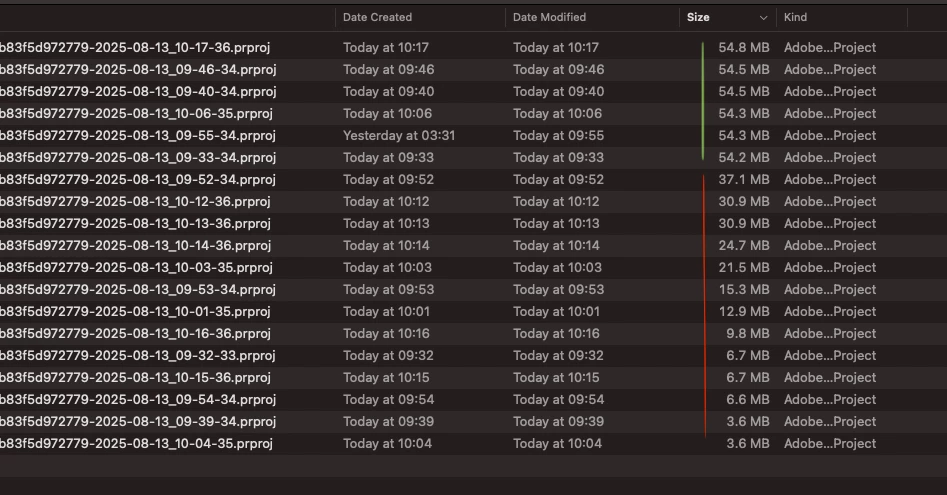Click Date Created cell 'Today at 10:13'
The image size is (947, 495).
pos(386,224)
